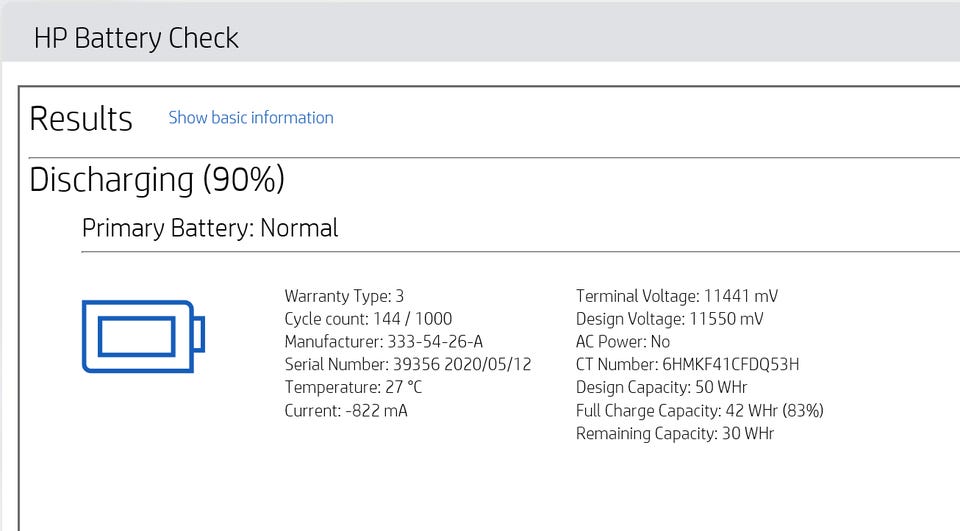Click the blue battery icon
Image resolution: width=960 pixels, height=531 pixels.
143,336
